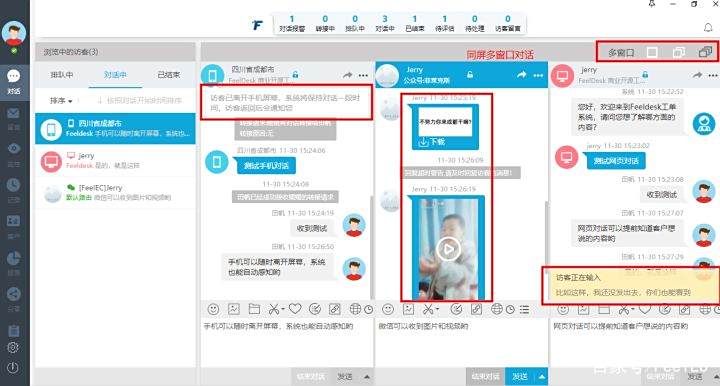This screenshot has width=720, height=386.
Task: Open the contact card section in sidebar
Action: (13, 221)
